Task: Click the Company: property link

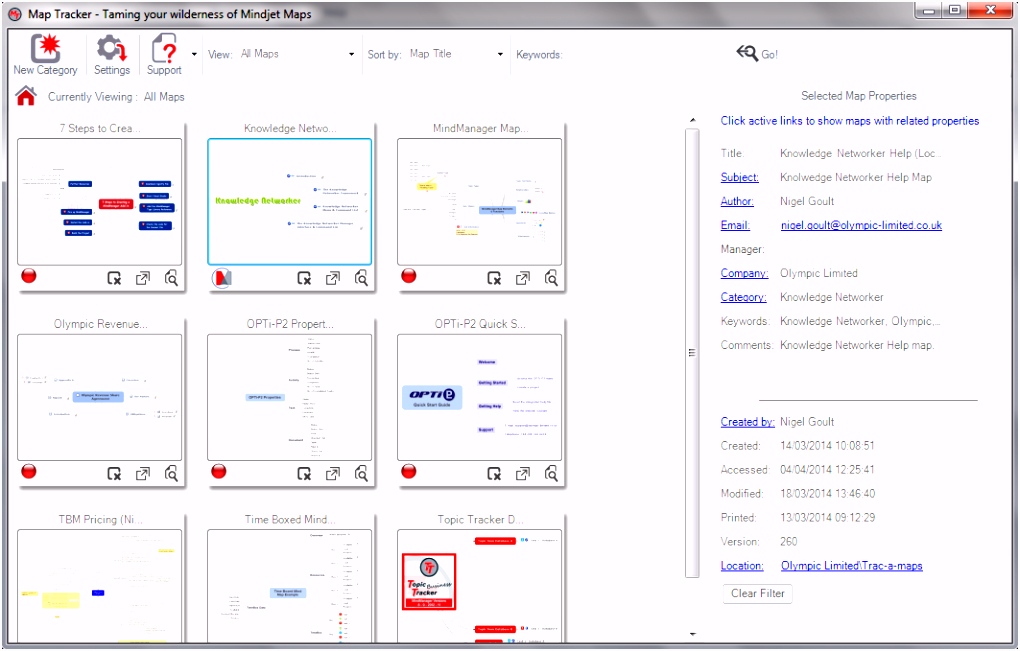Action: pyautogui.click(x=744, y=273)
